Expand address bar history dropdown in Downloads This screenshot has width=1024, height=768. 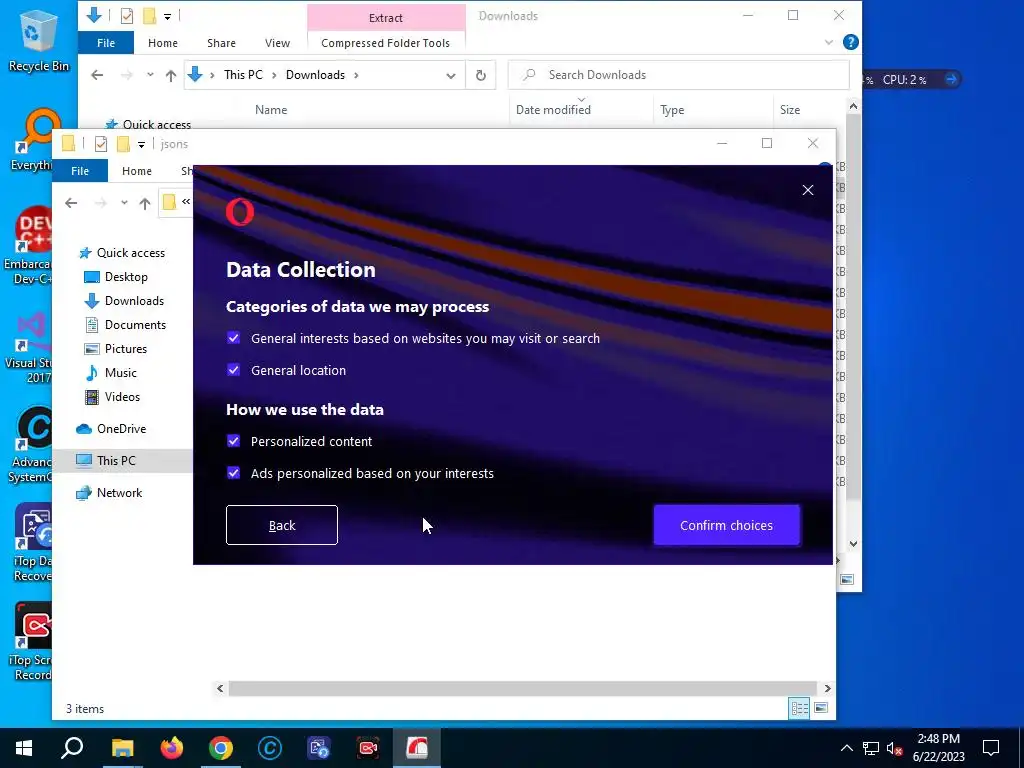(451, 75)
